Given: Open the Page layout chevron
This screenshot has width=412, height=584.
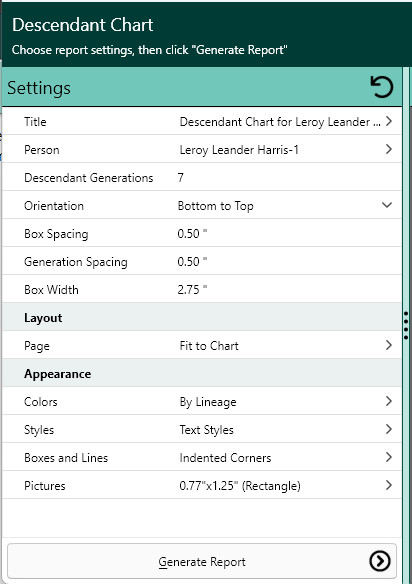Looking at the screenshot, I should 389,345.
